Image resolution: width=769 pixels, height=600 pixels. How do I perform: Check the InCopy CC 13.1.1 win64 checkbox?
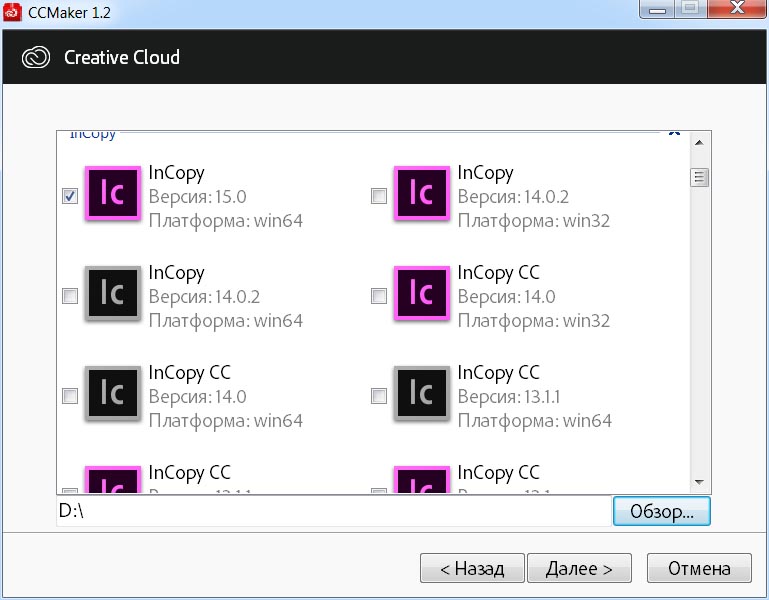379,395
